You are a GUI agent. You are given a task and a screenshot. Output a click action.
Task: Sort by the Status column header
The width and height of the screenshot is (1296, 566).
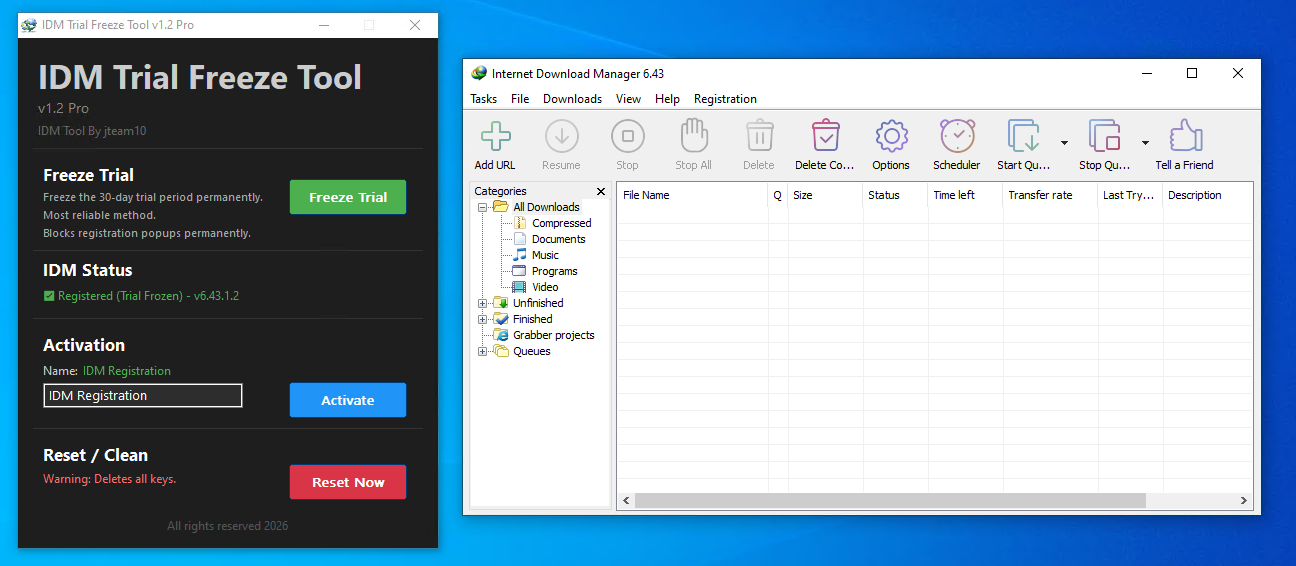click(895, 195)
